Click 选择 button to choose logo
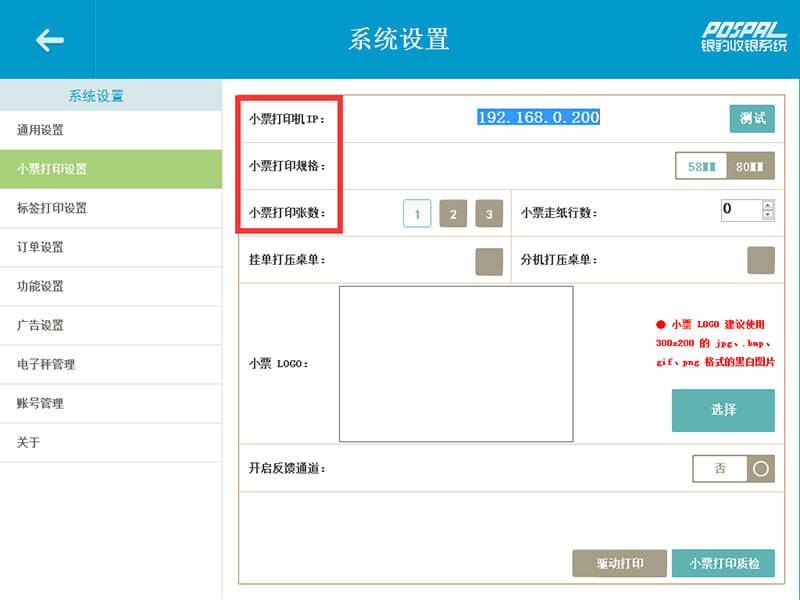Image resolution: width=800 pixels, height=600 pixels. (x=723, y=410)
